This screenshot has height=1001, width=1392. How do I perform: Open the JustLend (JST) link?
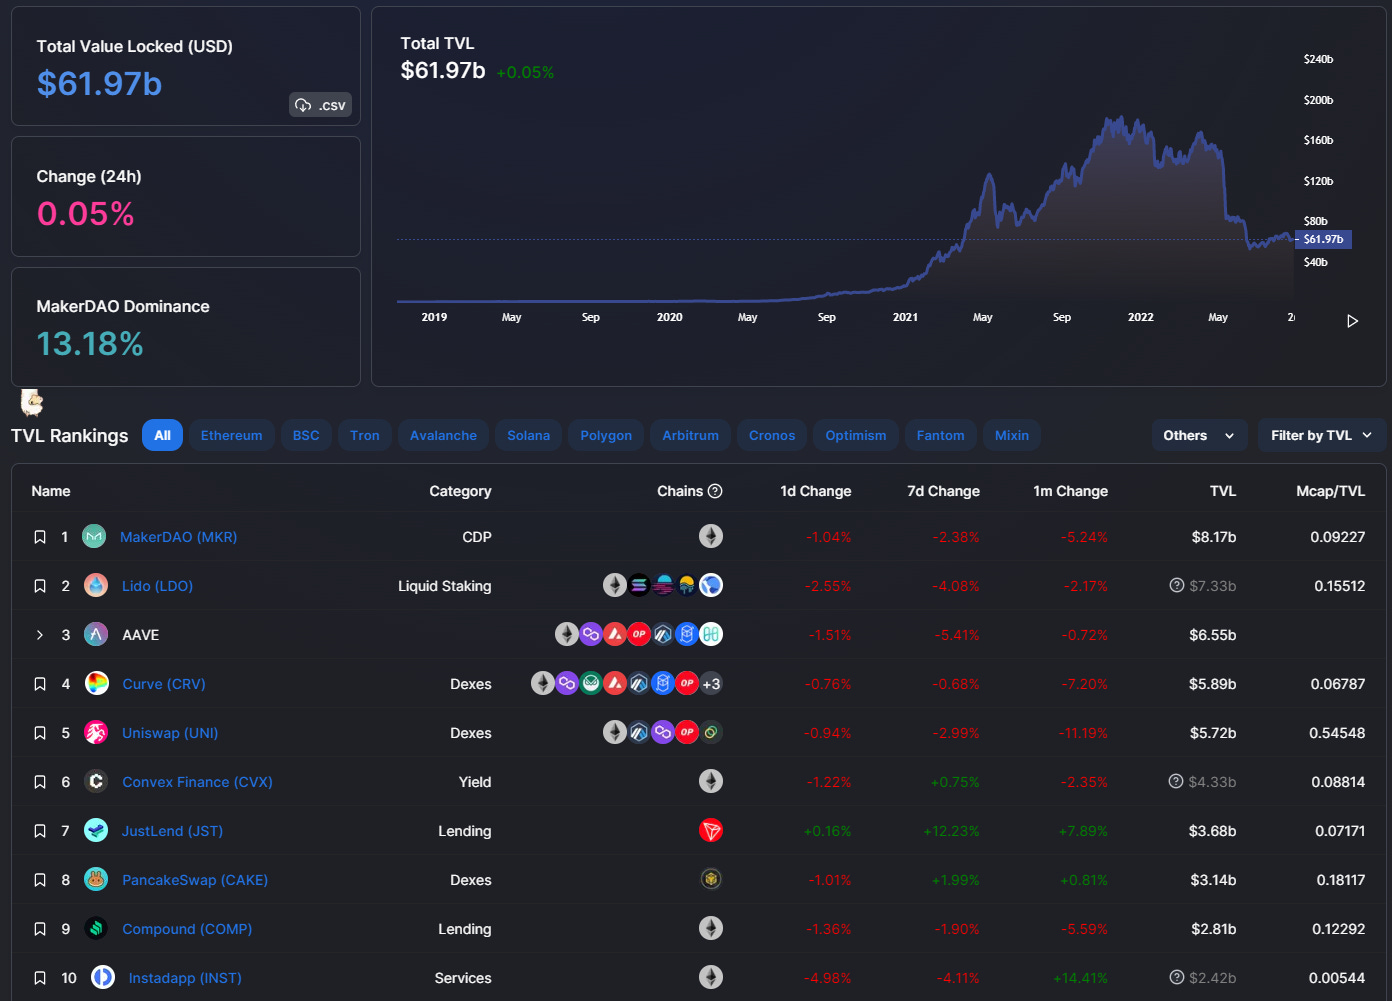tap(172, 831)
